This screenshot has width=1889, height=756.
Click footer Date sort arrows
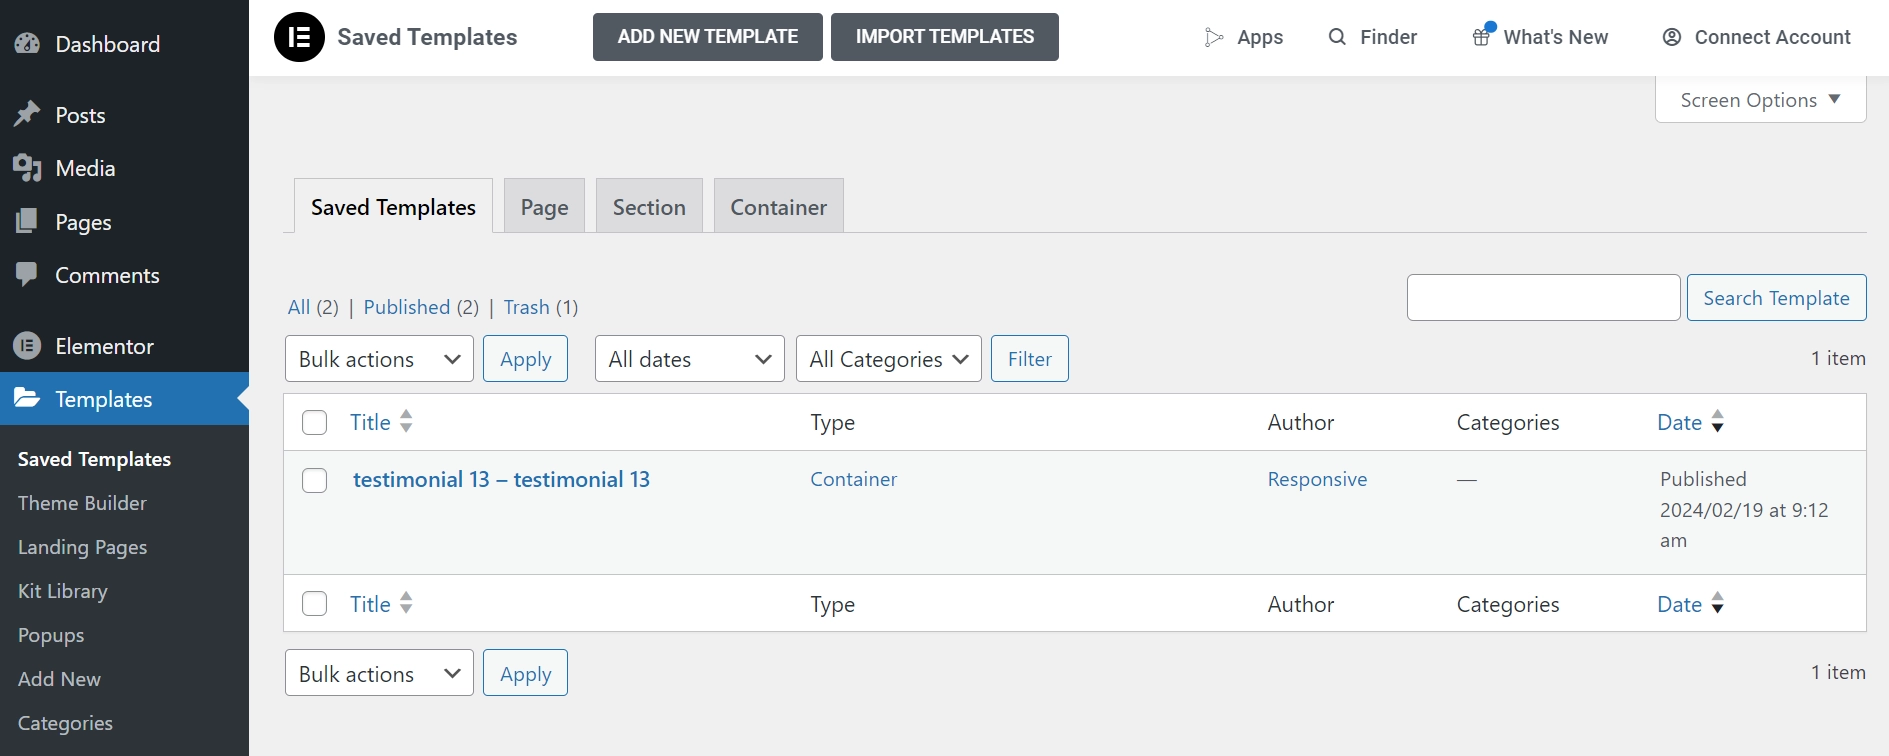click(x=1718, y=604)
